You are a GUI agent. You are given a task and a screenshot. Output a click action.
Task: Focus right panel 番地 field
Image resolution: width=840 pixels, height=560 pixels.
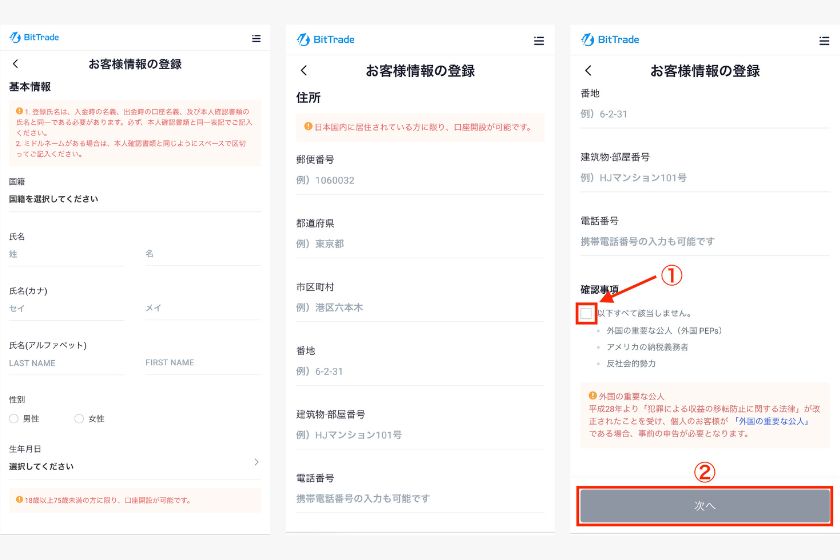tap(705, 114)
